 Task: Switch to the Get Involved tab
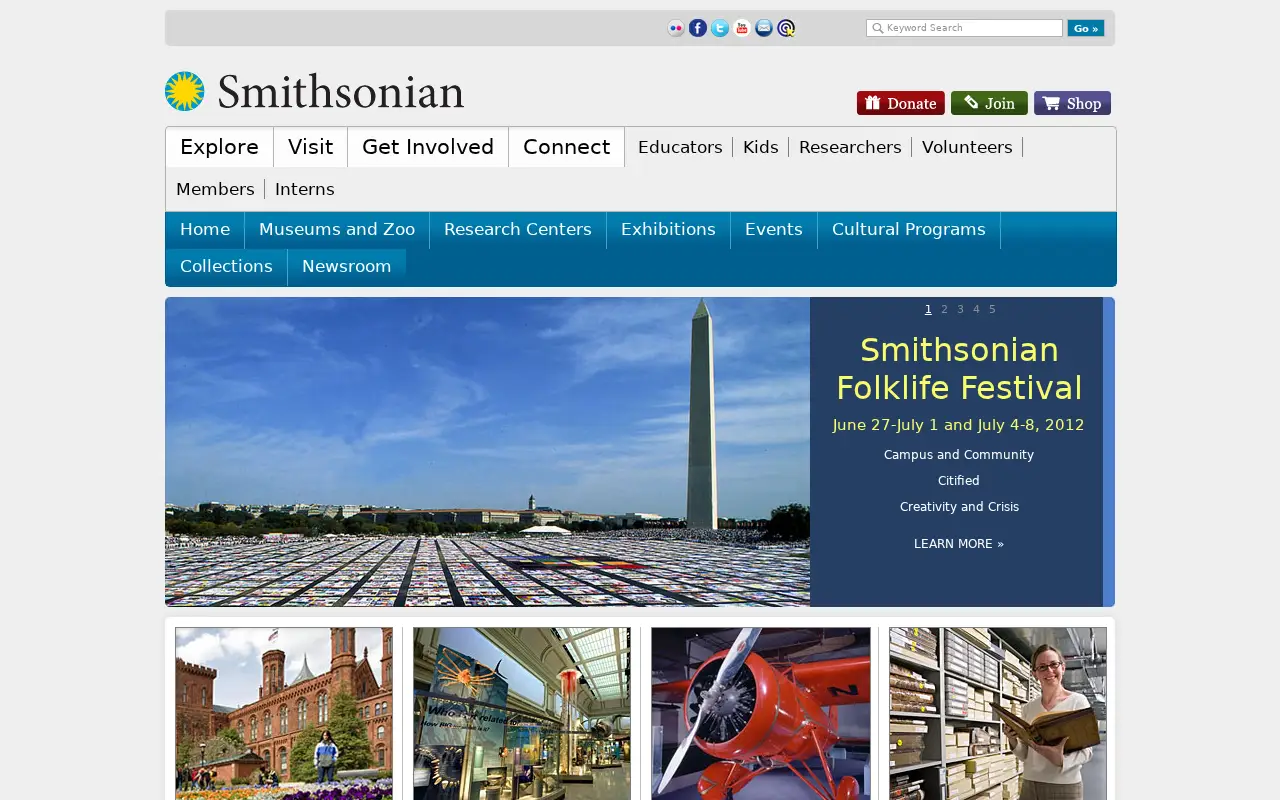click(x=428, y=147)
